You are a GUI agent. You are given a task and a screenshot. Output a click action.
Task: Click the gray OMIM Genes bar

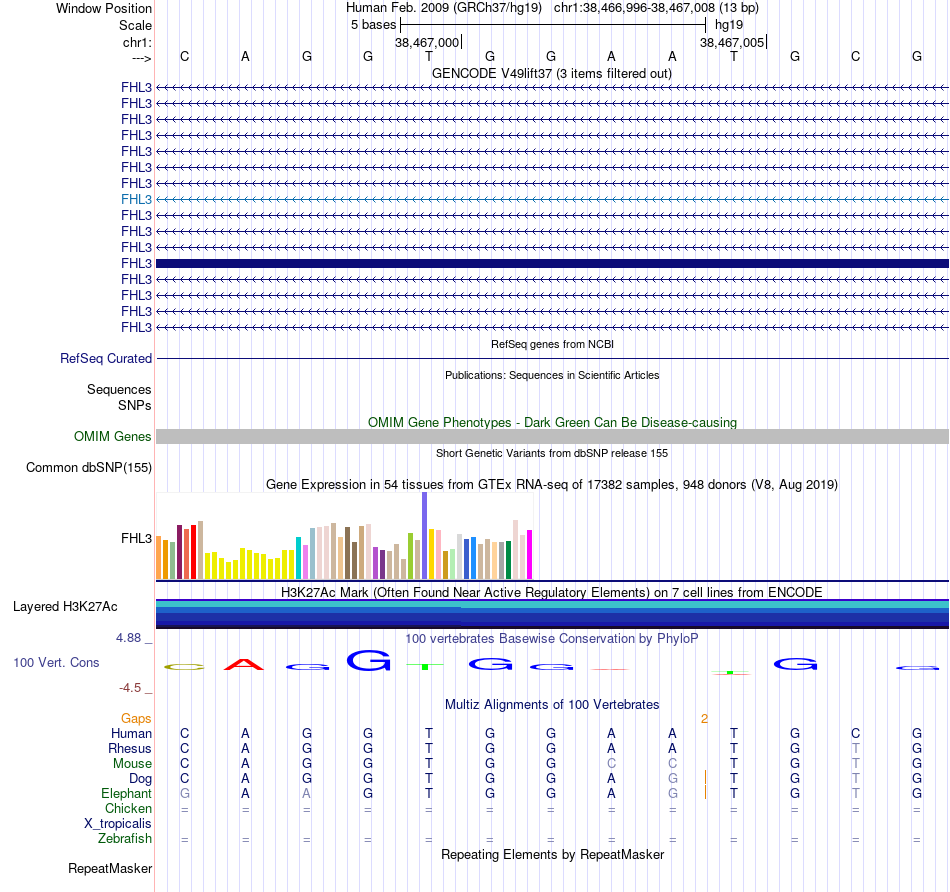(553, 436)
